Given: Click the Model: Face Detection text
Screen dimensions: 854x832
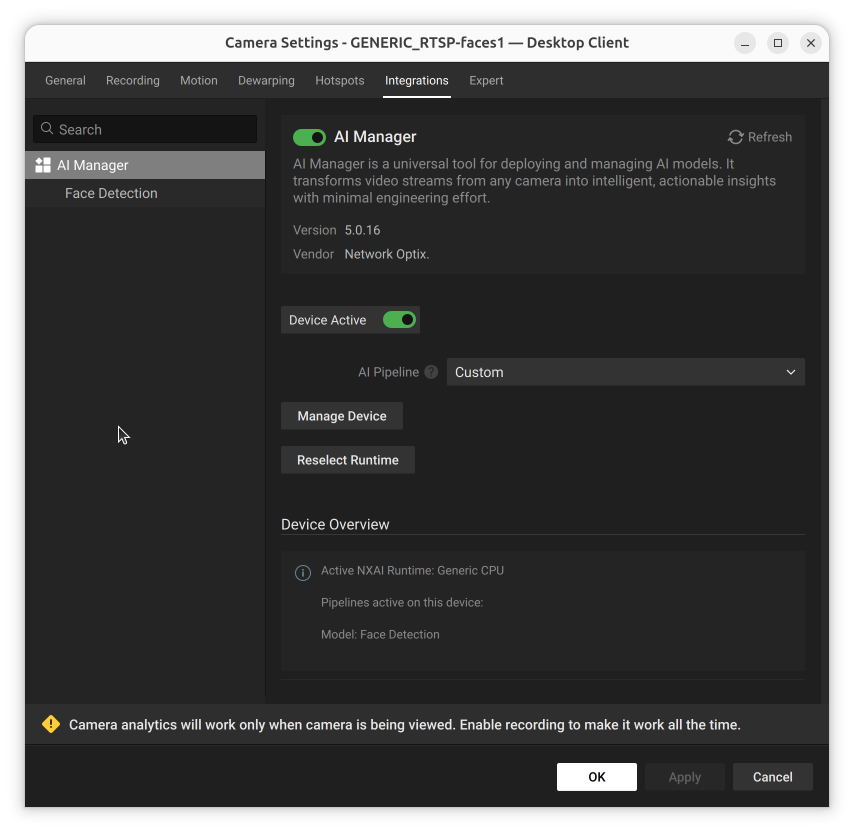Looking at the screenshot, I should [x=380, y=634].
